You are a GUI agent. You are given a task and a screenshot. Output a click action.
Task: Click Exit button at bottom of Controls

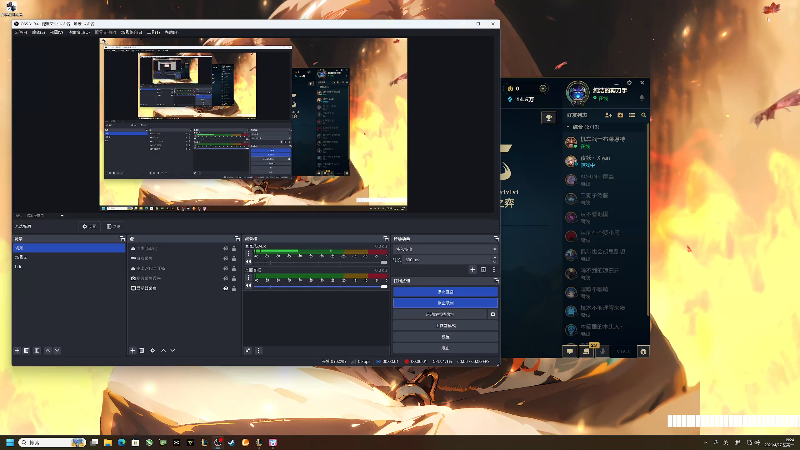(445, 348)
